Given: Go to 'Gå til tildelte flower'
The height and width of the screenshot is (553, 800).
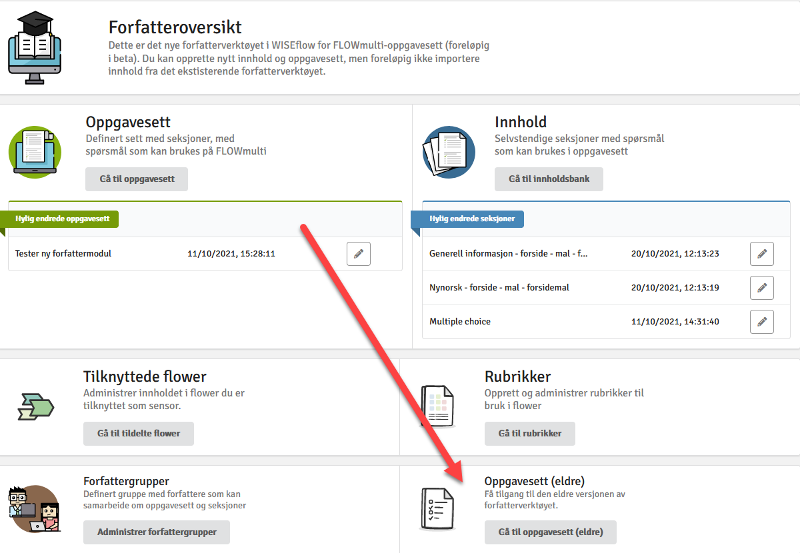Looking at the screenshot, I should (x=139, y=434).
